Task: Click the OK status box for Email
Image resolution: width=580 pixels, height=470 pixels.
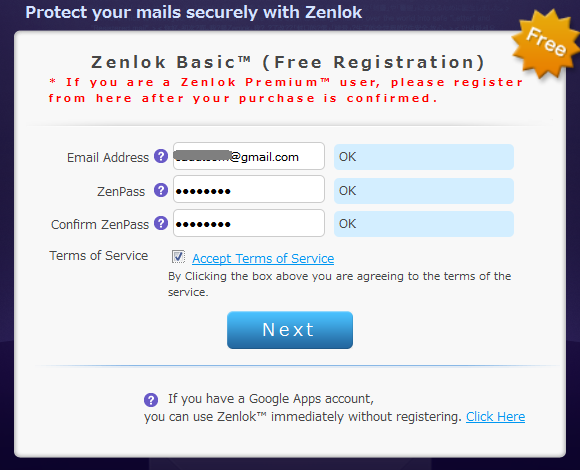Action: [x=424, y=157]
